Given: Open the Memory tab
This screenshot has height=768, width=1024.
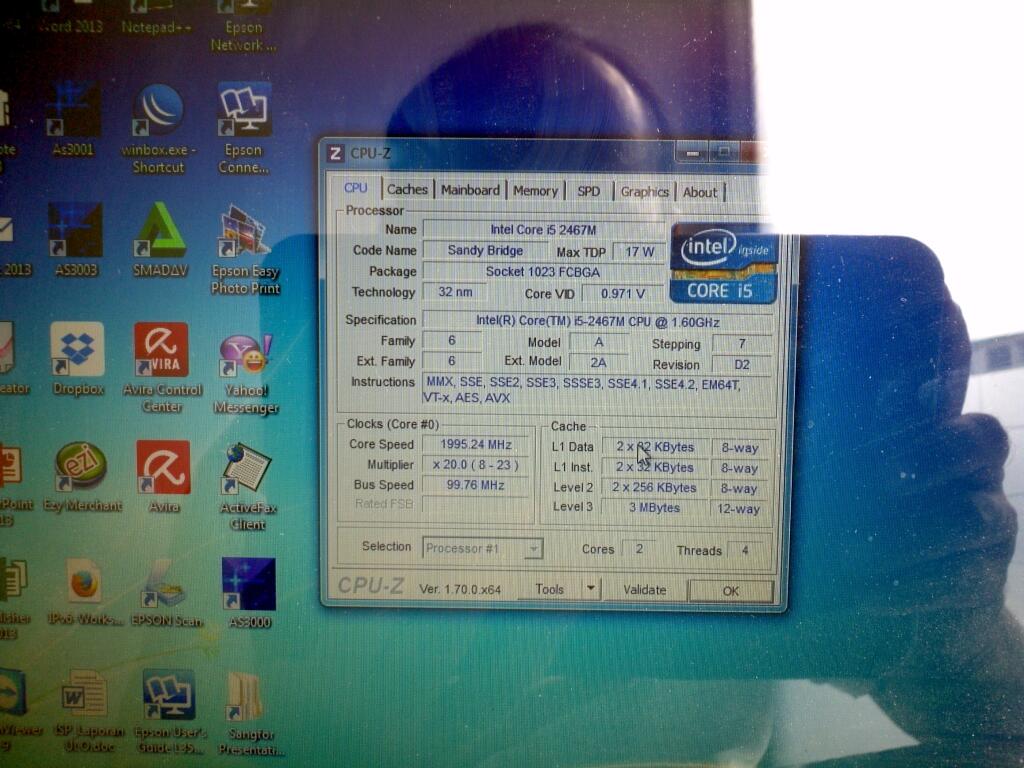Looking at the screenshot, I should pos(536,191).
